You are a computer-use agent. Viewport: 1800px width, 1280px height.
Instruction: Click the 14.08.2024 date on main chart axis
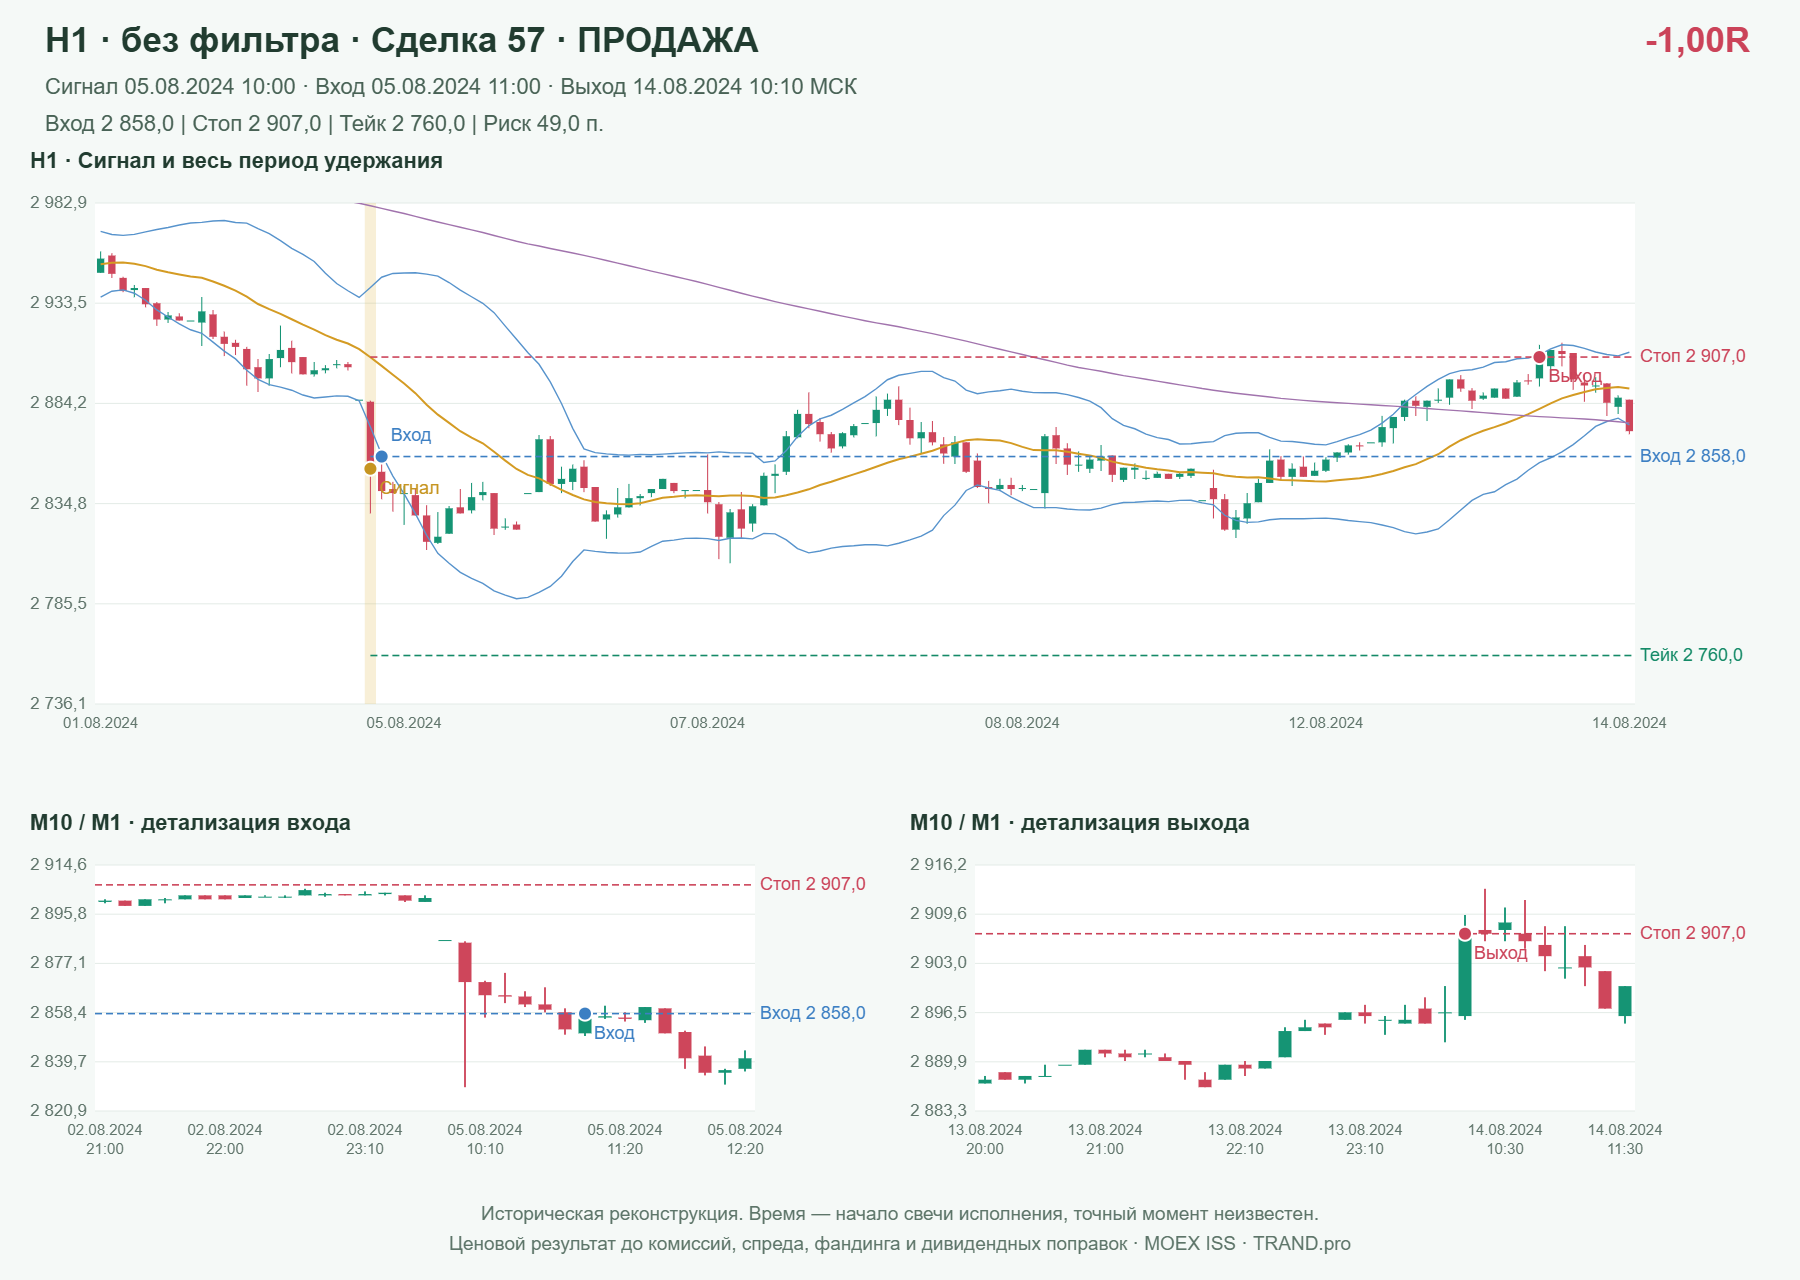pos(1629,723)
